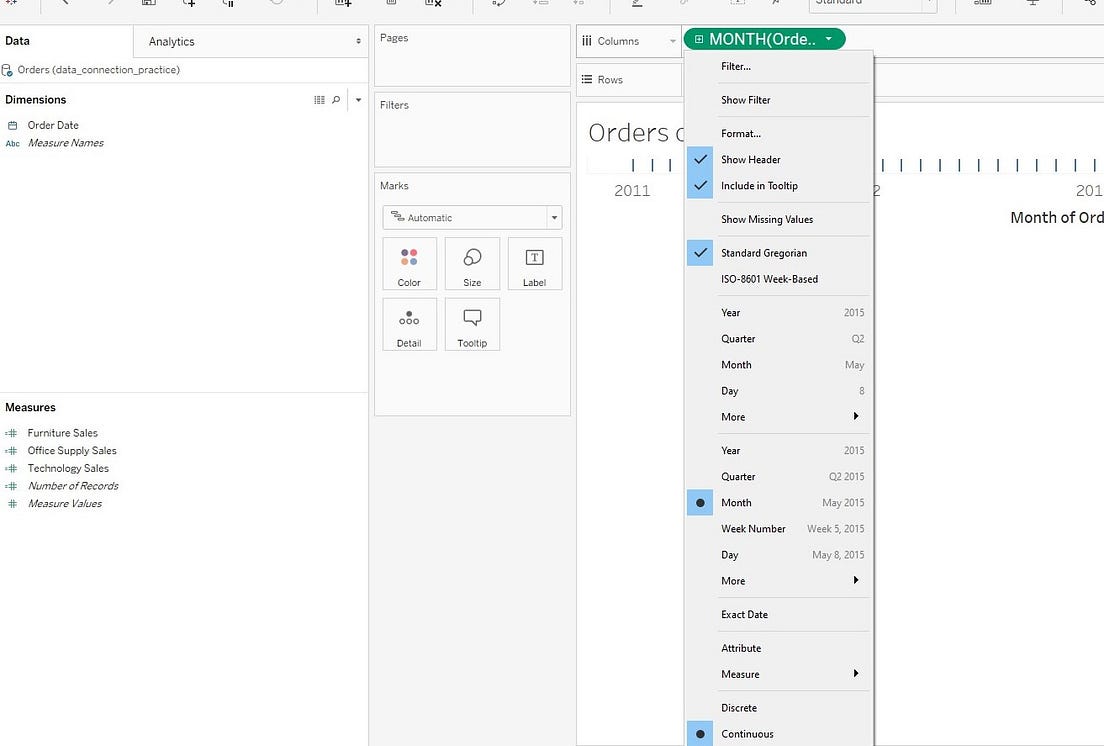Select Quarter Q2 2015 date option

pos(779,476)
